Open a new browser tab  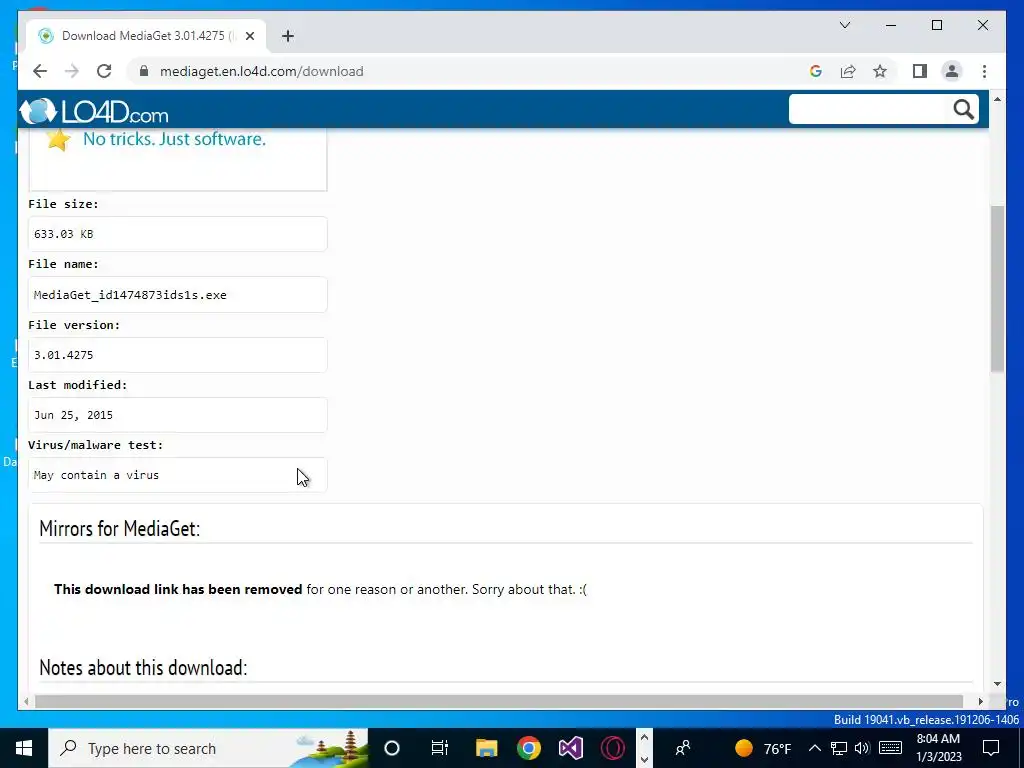click(288, 36)
